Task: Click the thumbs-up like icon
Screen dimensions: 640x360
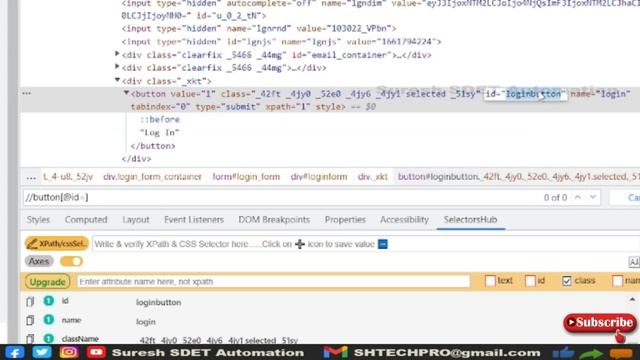Action: click(x=563, y=353)
